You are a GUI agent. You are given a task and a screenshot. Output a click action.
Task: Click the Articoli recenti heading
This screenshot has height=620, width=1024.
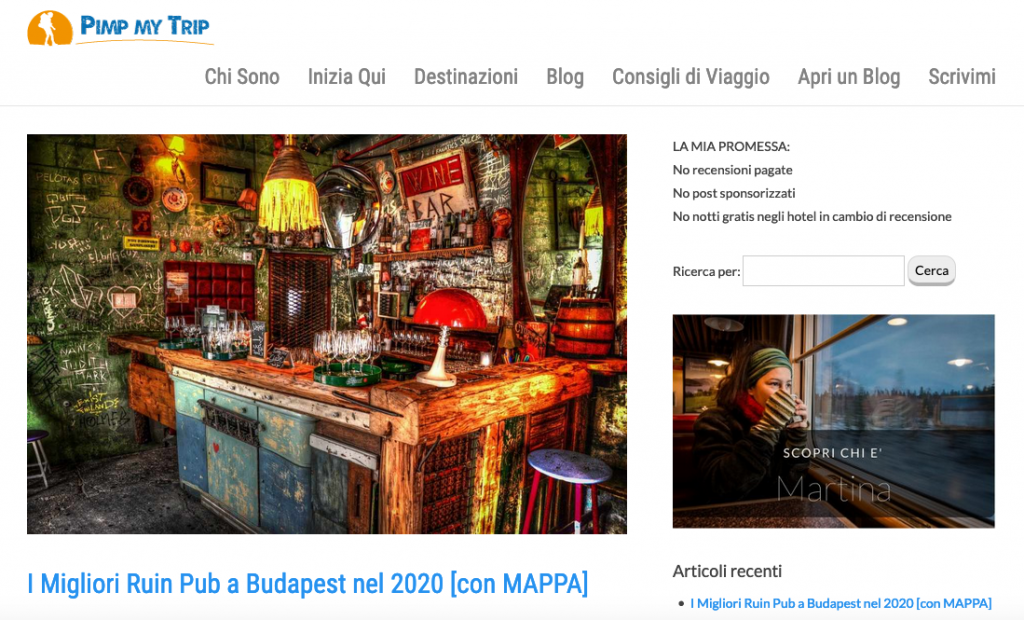pos(727,571)
